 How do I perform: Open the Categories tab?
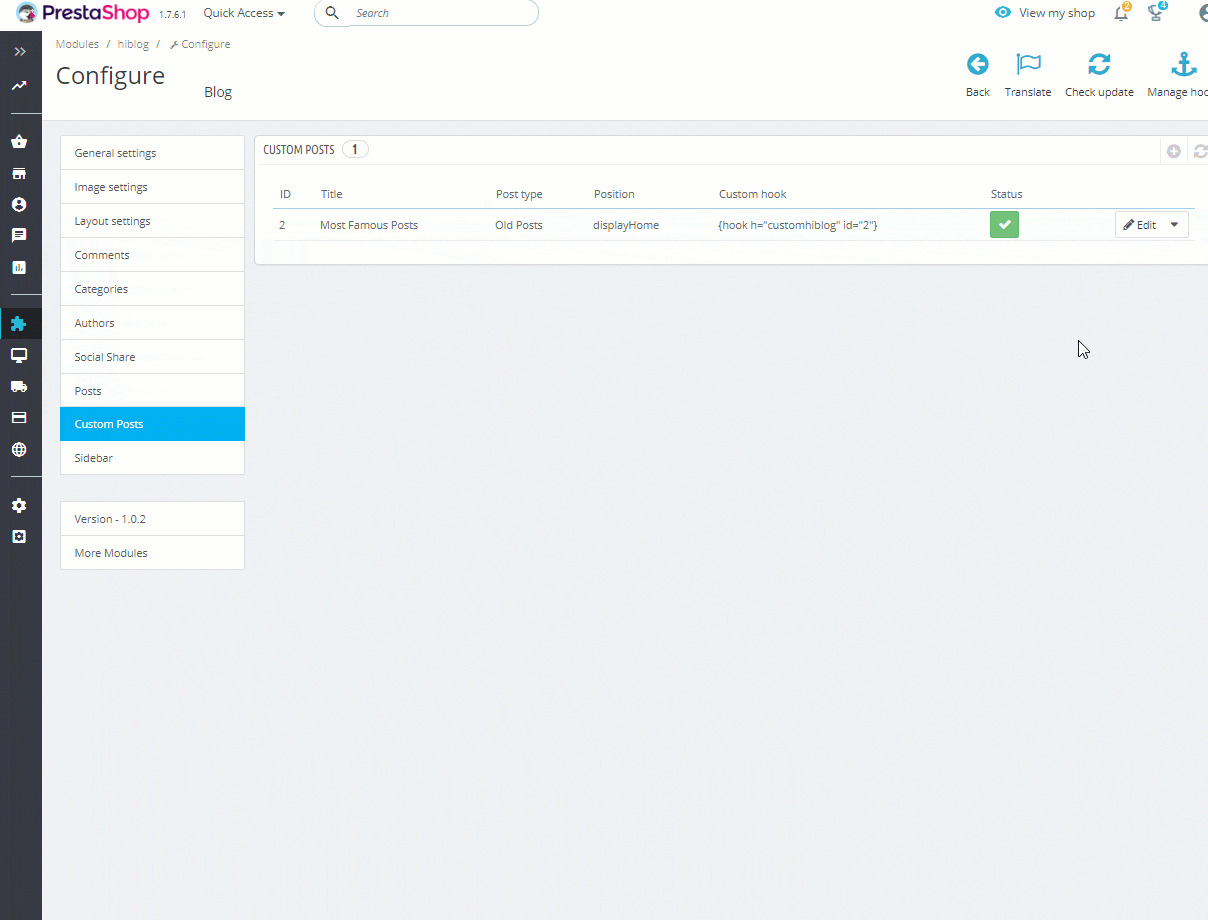pos(152,289)
